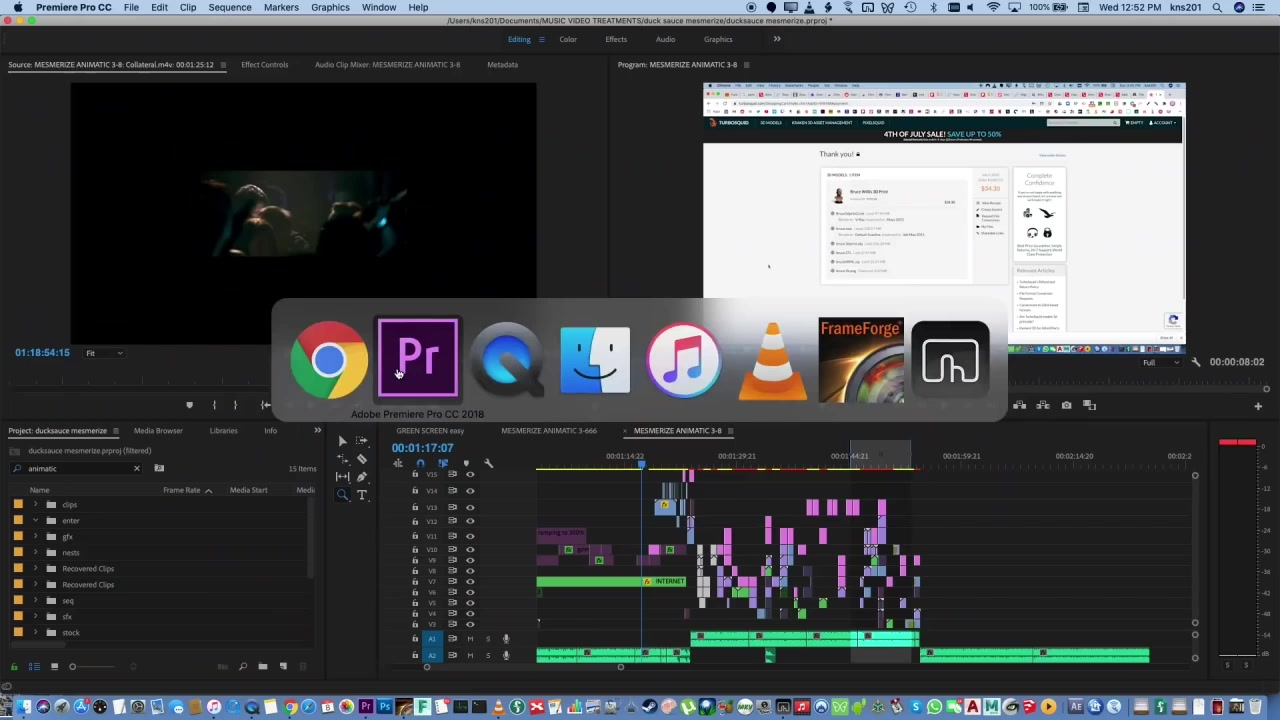Select the Slip tool
Image resolution: width=1280 pixels, height=720 pixels.
pos(342,477)
